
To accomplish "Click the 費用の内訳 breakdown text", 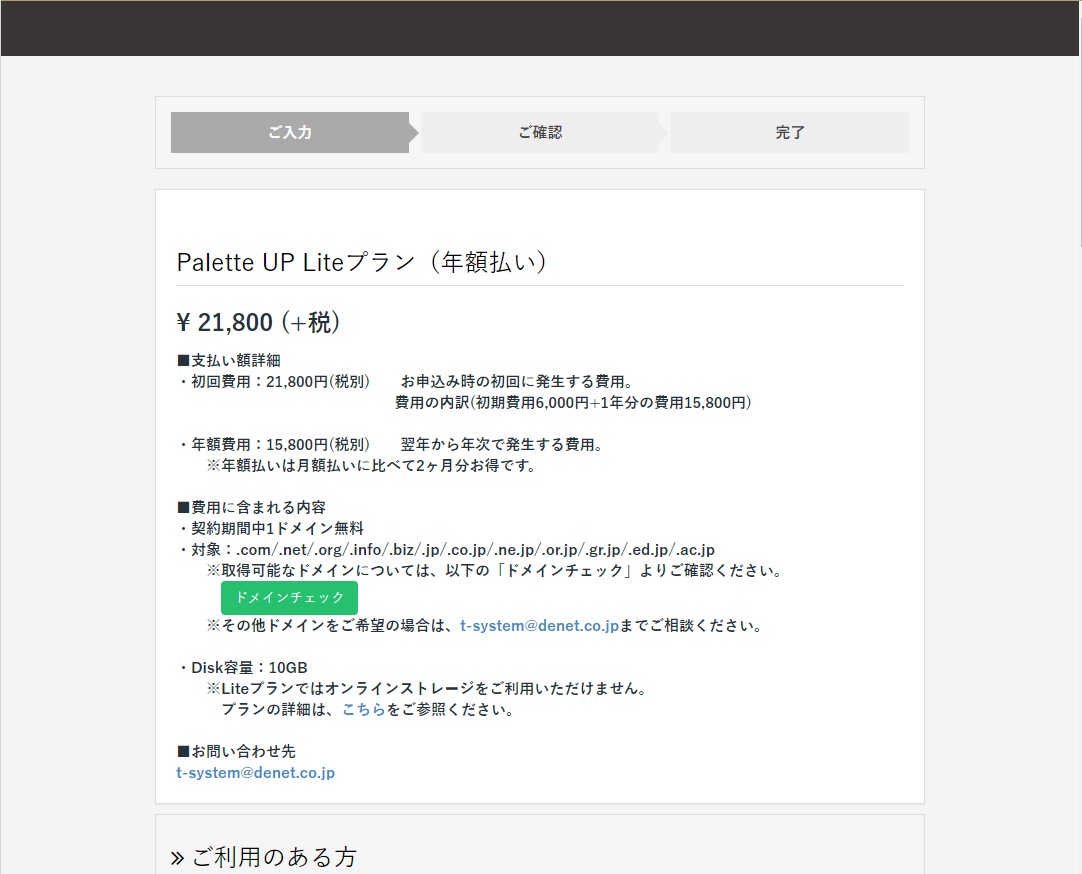I will coord(573,402).
